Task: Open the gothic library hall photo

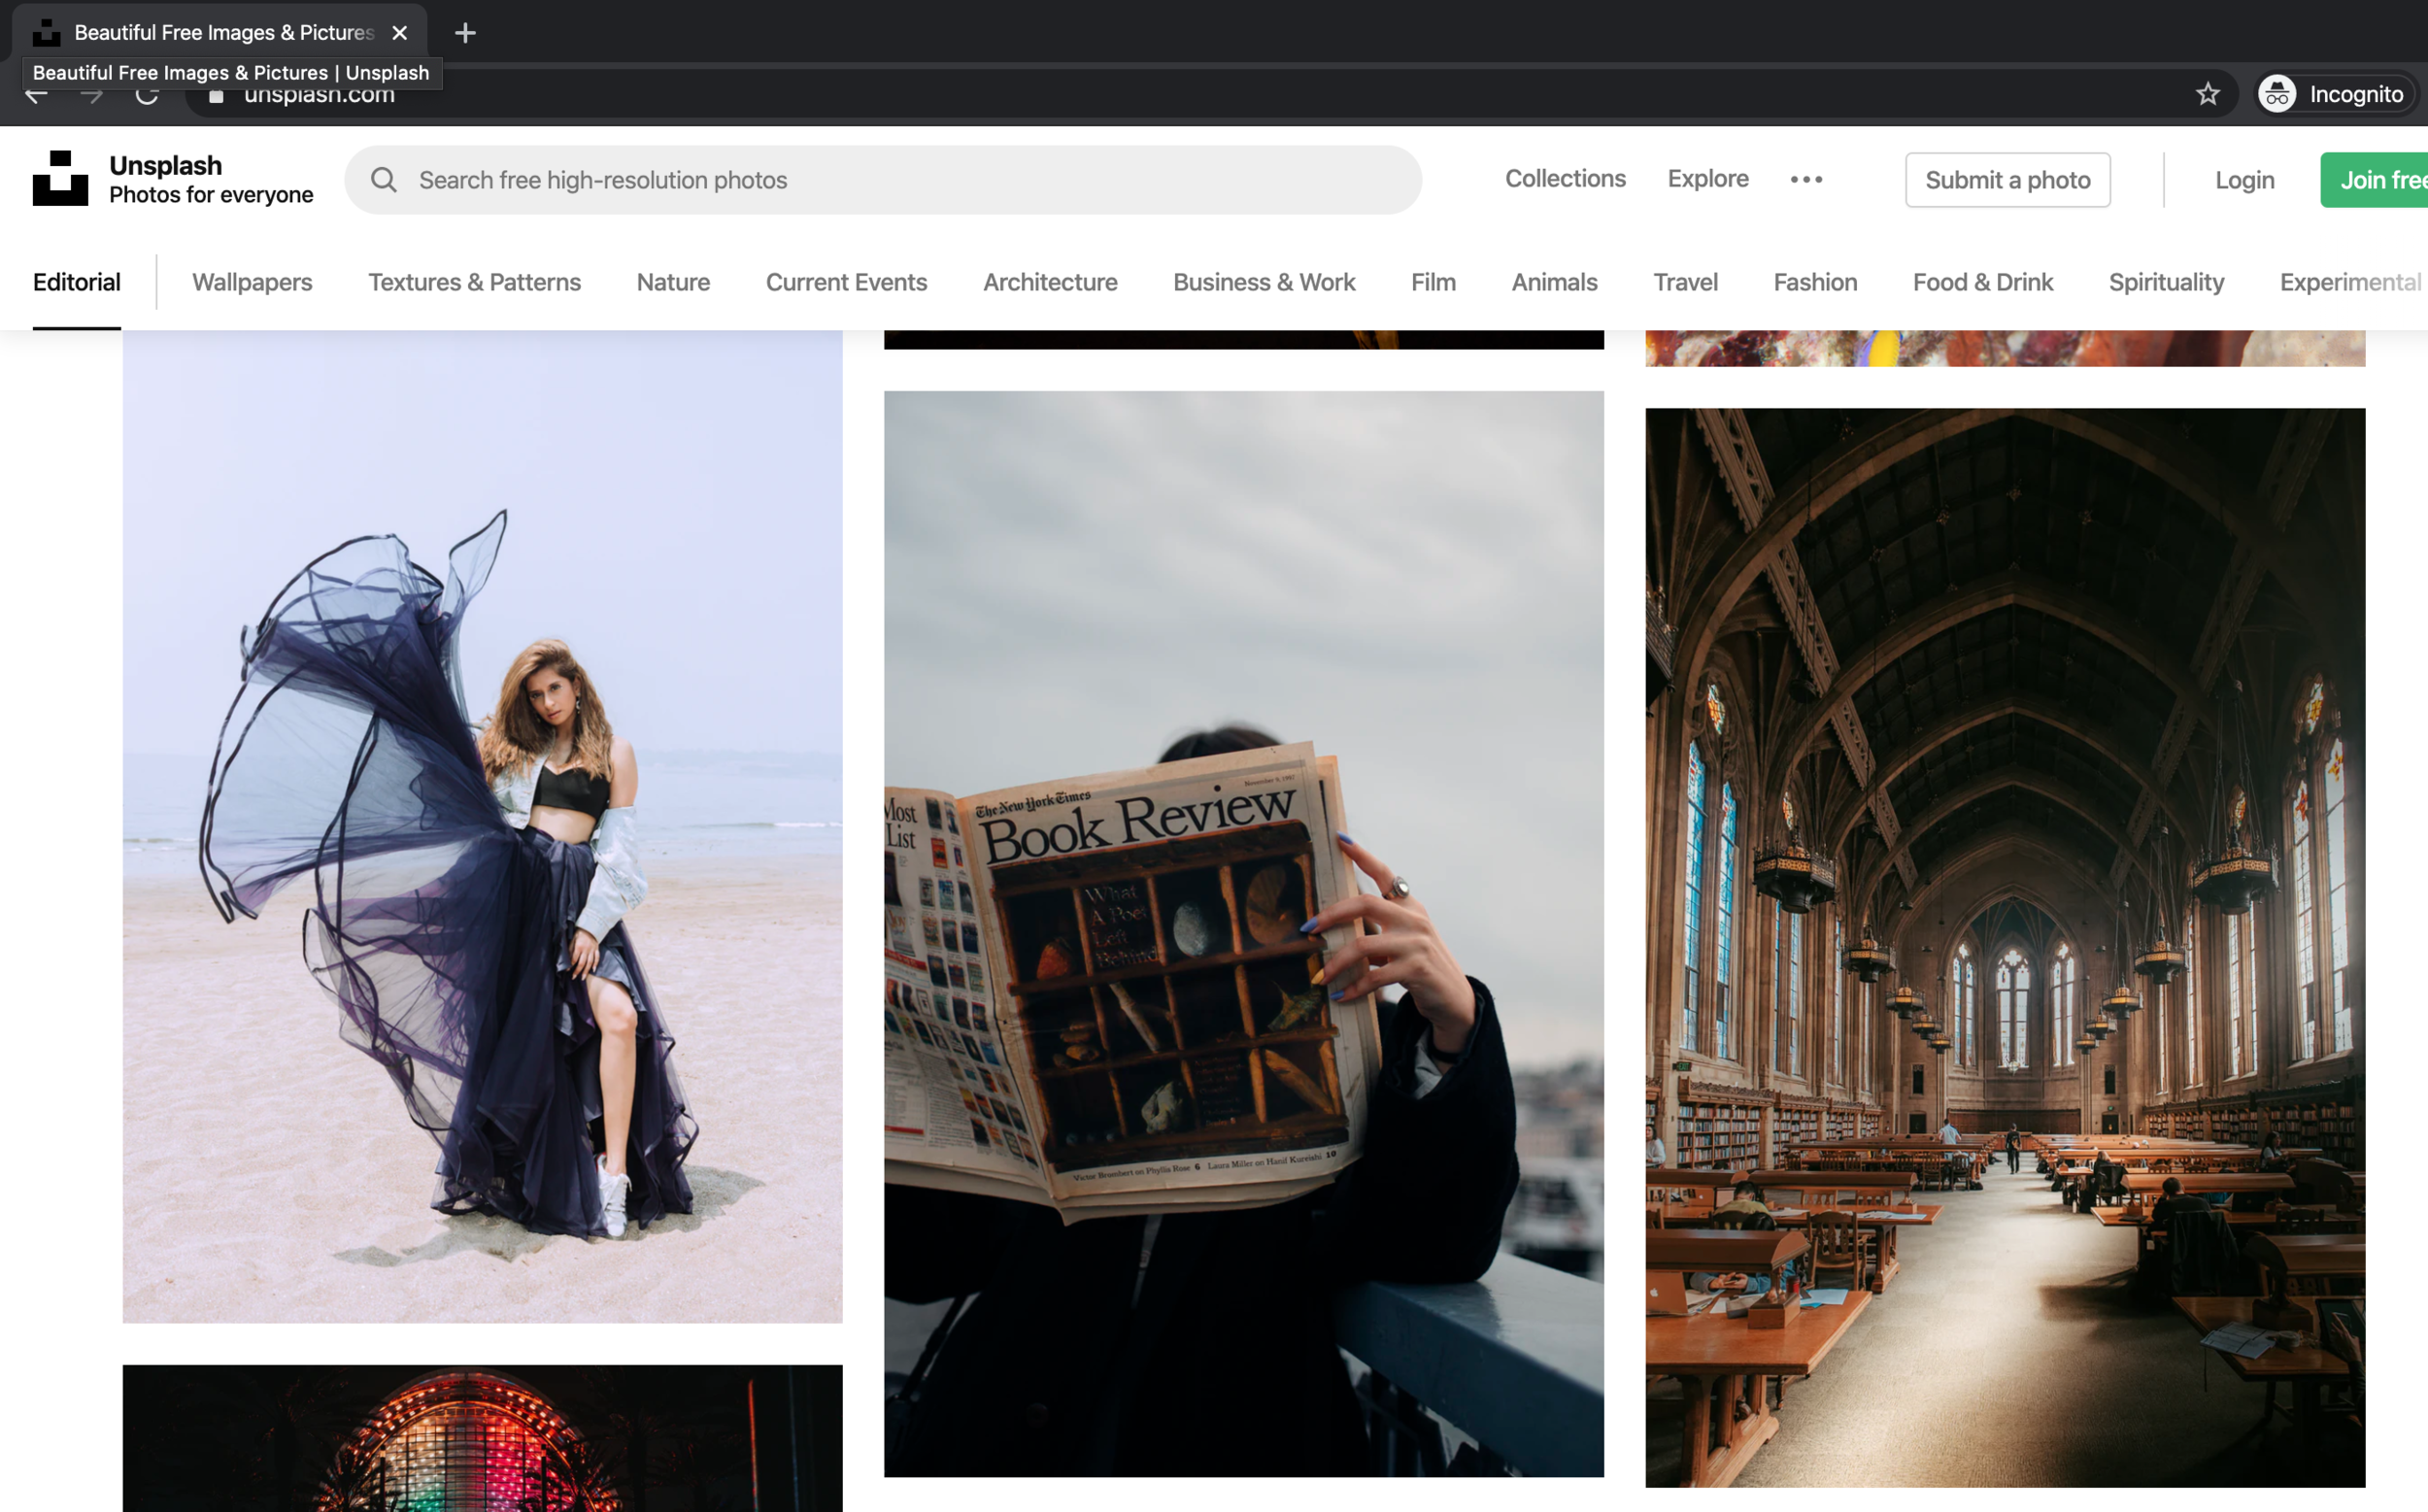Action: [2004, 946]
